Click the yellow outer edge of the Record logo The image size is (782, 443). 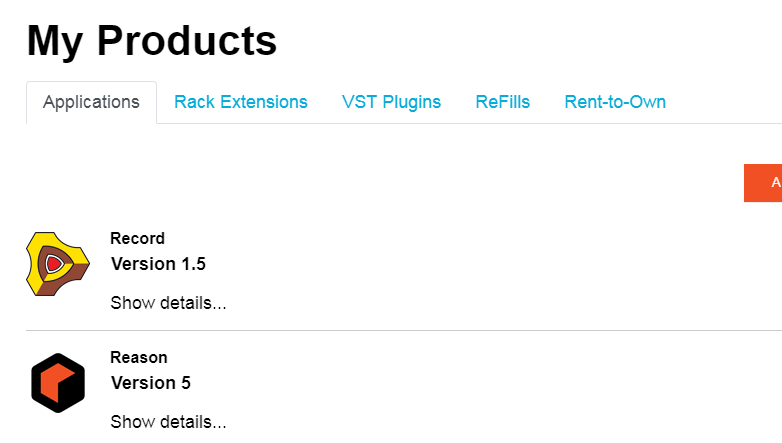pos(37,246)
